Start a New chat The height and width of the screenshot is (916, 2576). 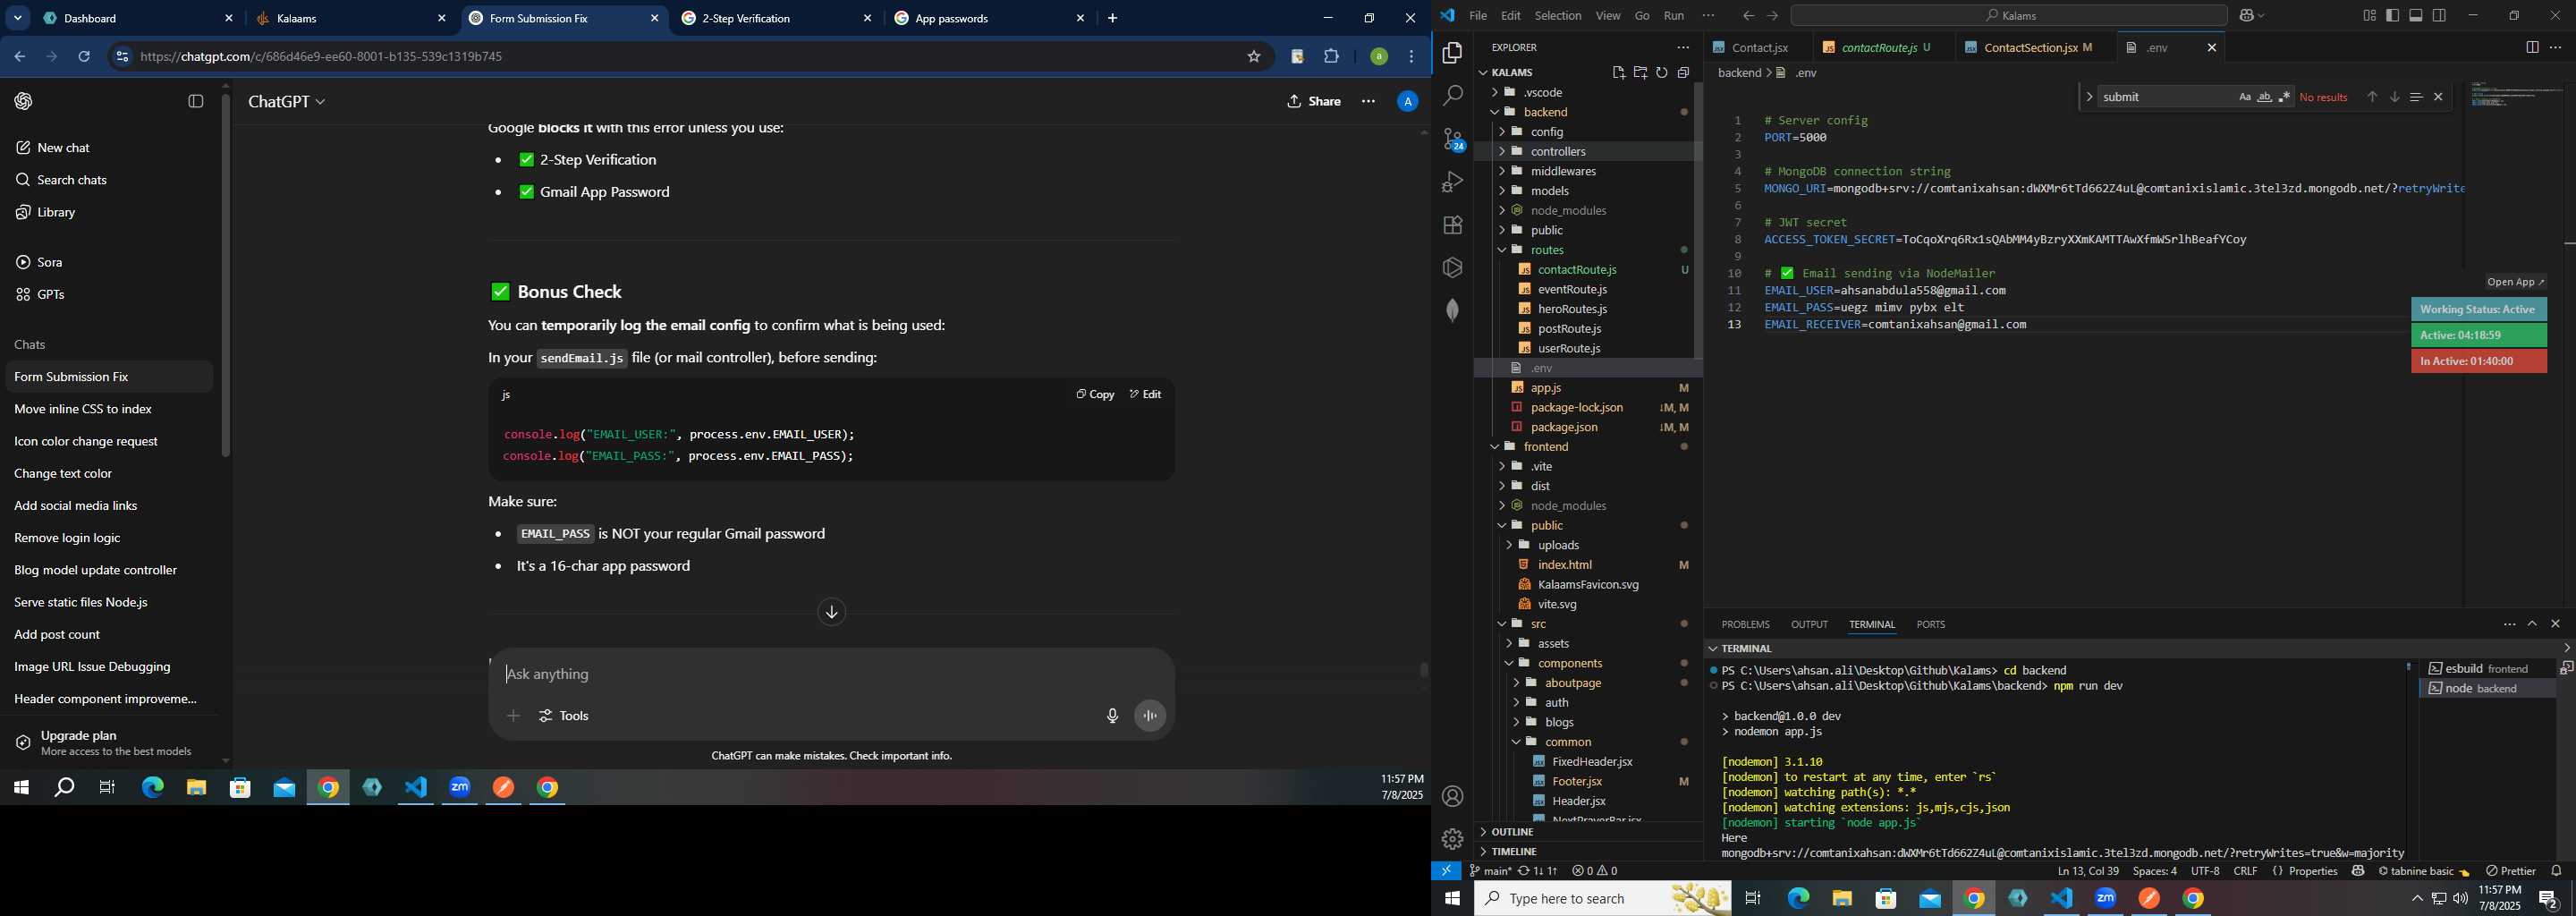click(53, 148)
